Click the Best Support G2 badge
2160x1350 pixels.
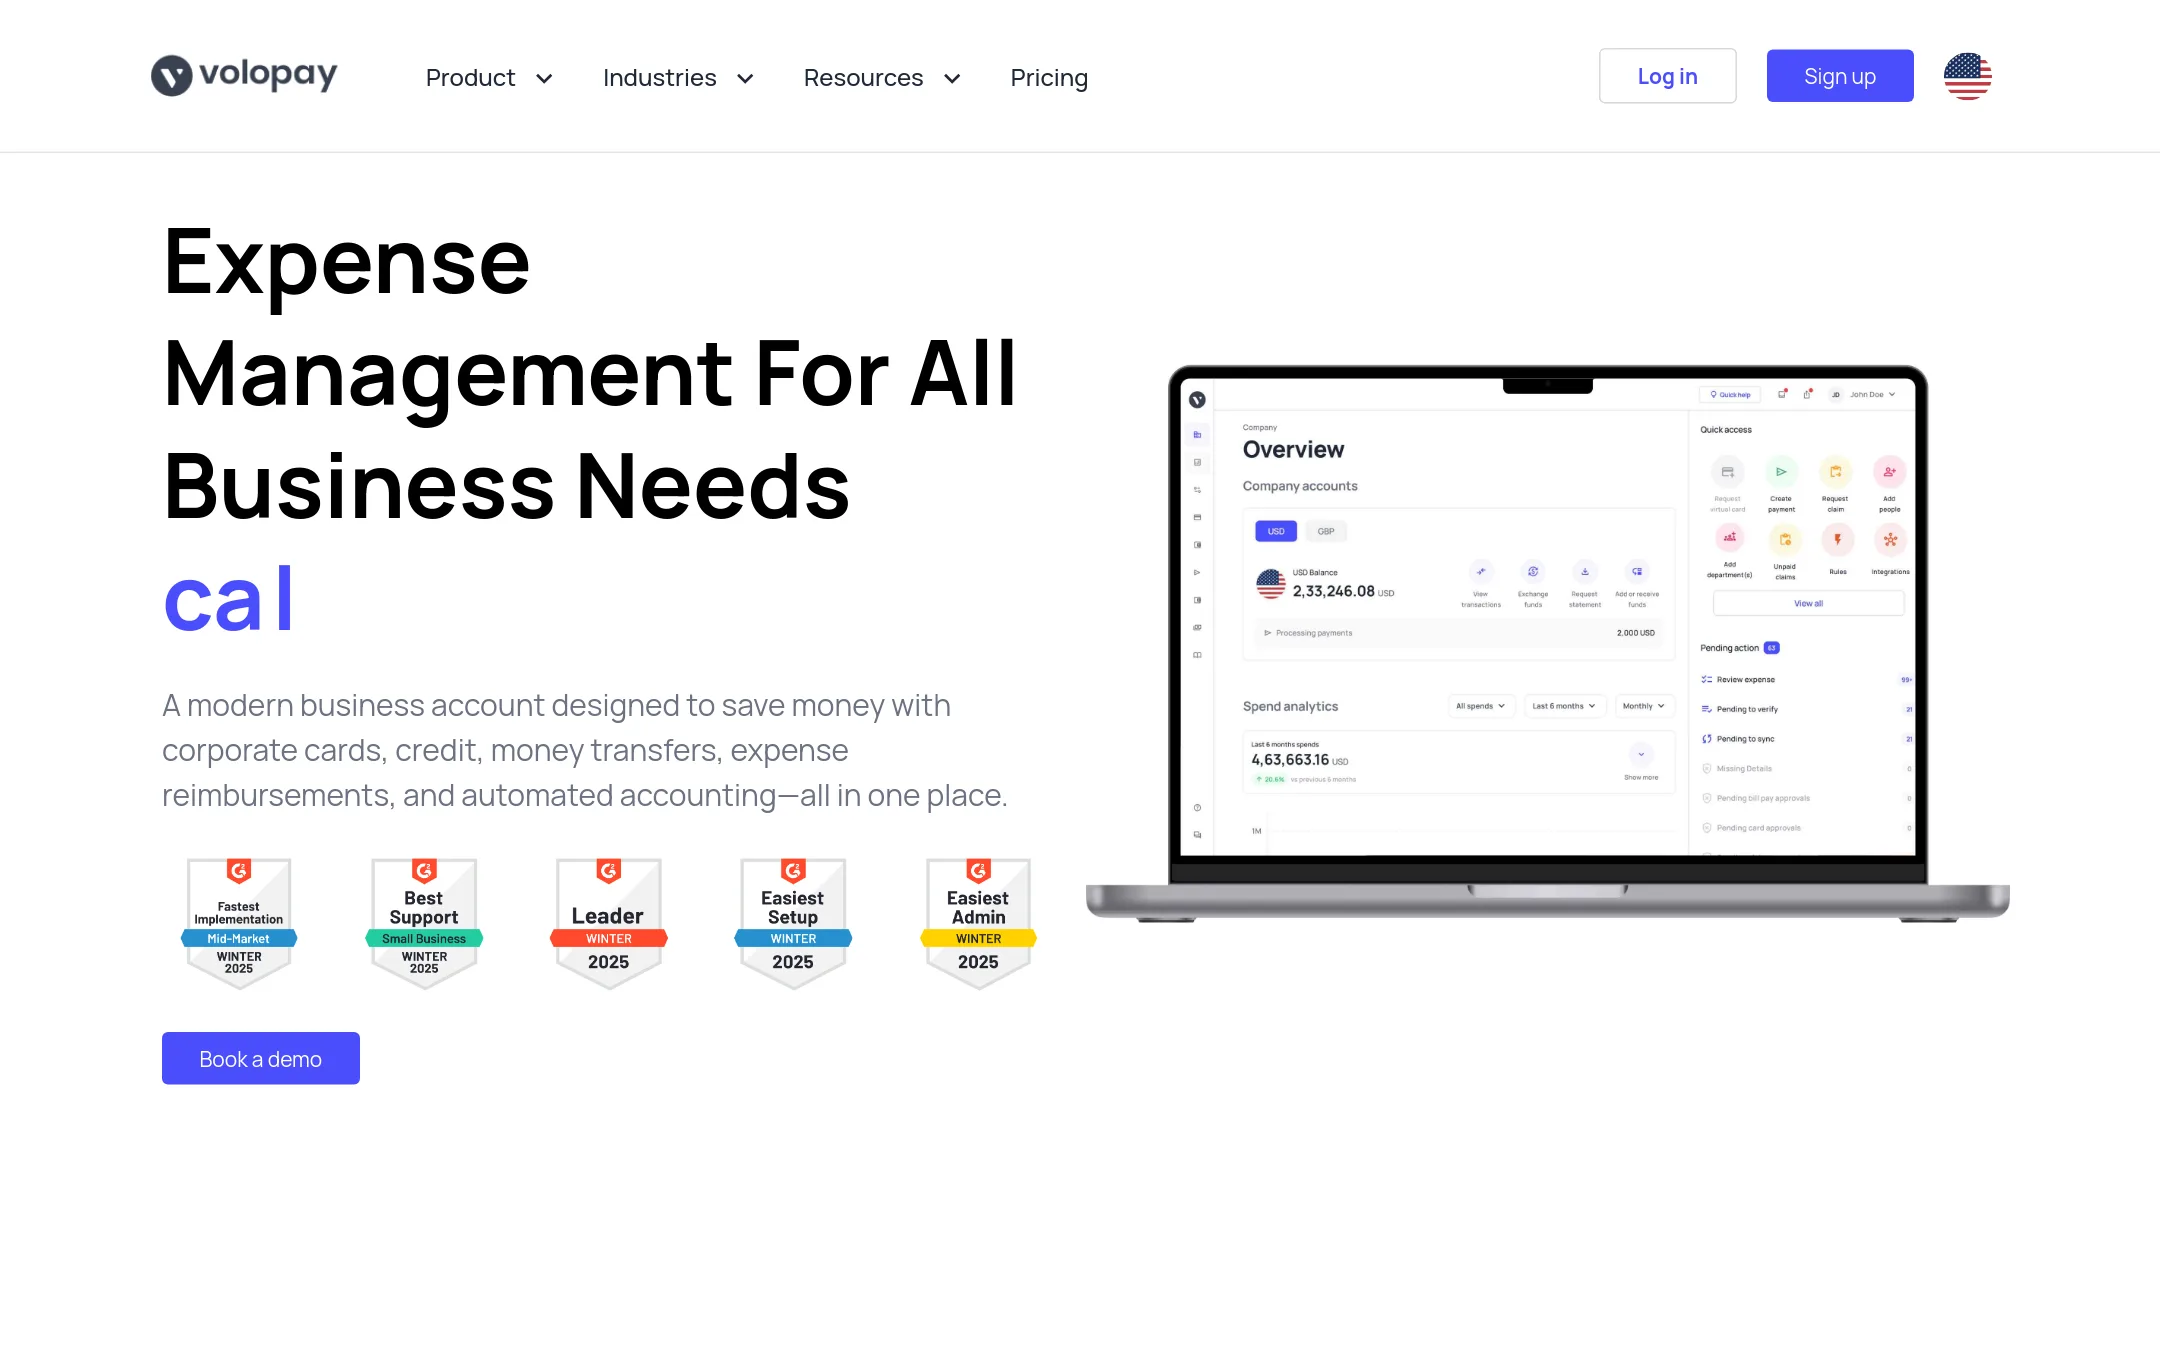point(424,923)
